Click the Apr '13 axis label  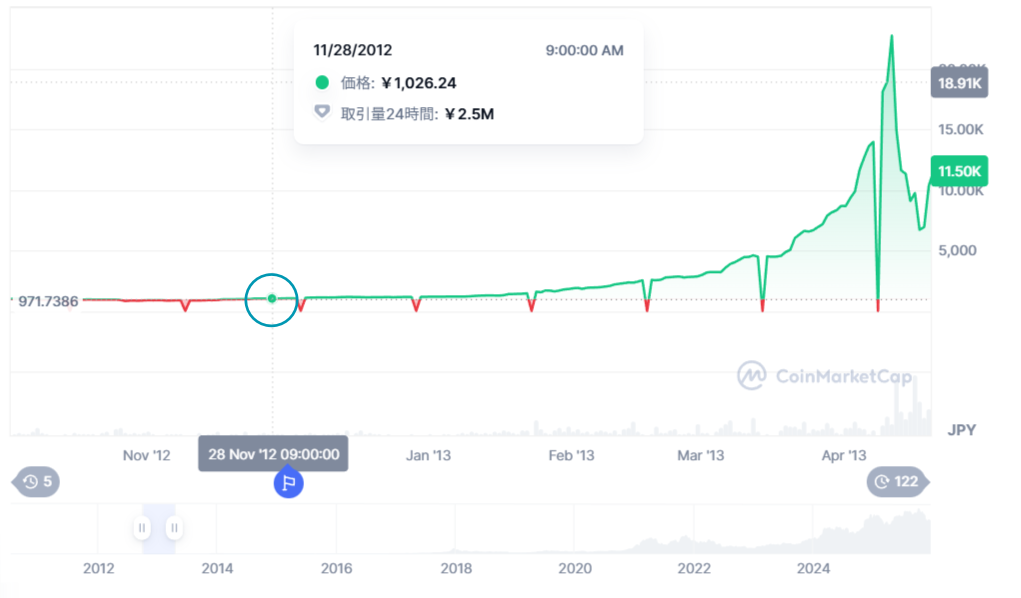click(x=843, y=456)
